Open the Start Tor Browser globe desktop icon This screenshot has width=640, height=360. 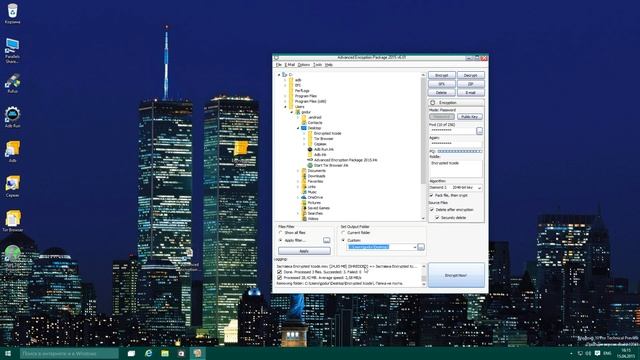pyautogui.click(x=13, y=254)
